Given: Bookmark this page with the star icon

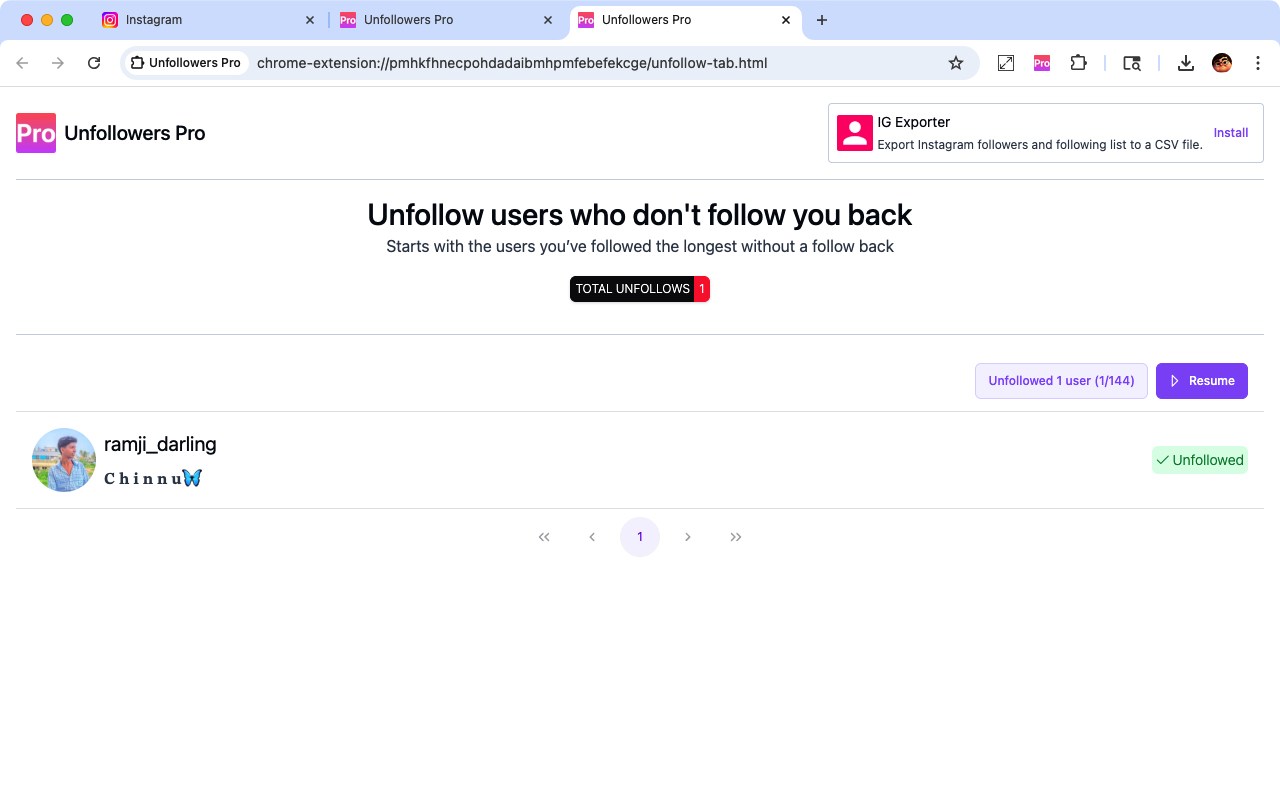Looking at the screenshot, I should 956,63.
